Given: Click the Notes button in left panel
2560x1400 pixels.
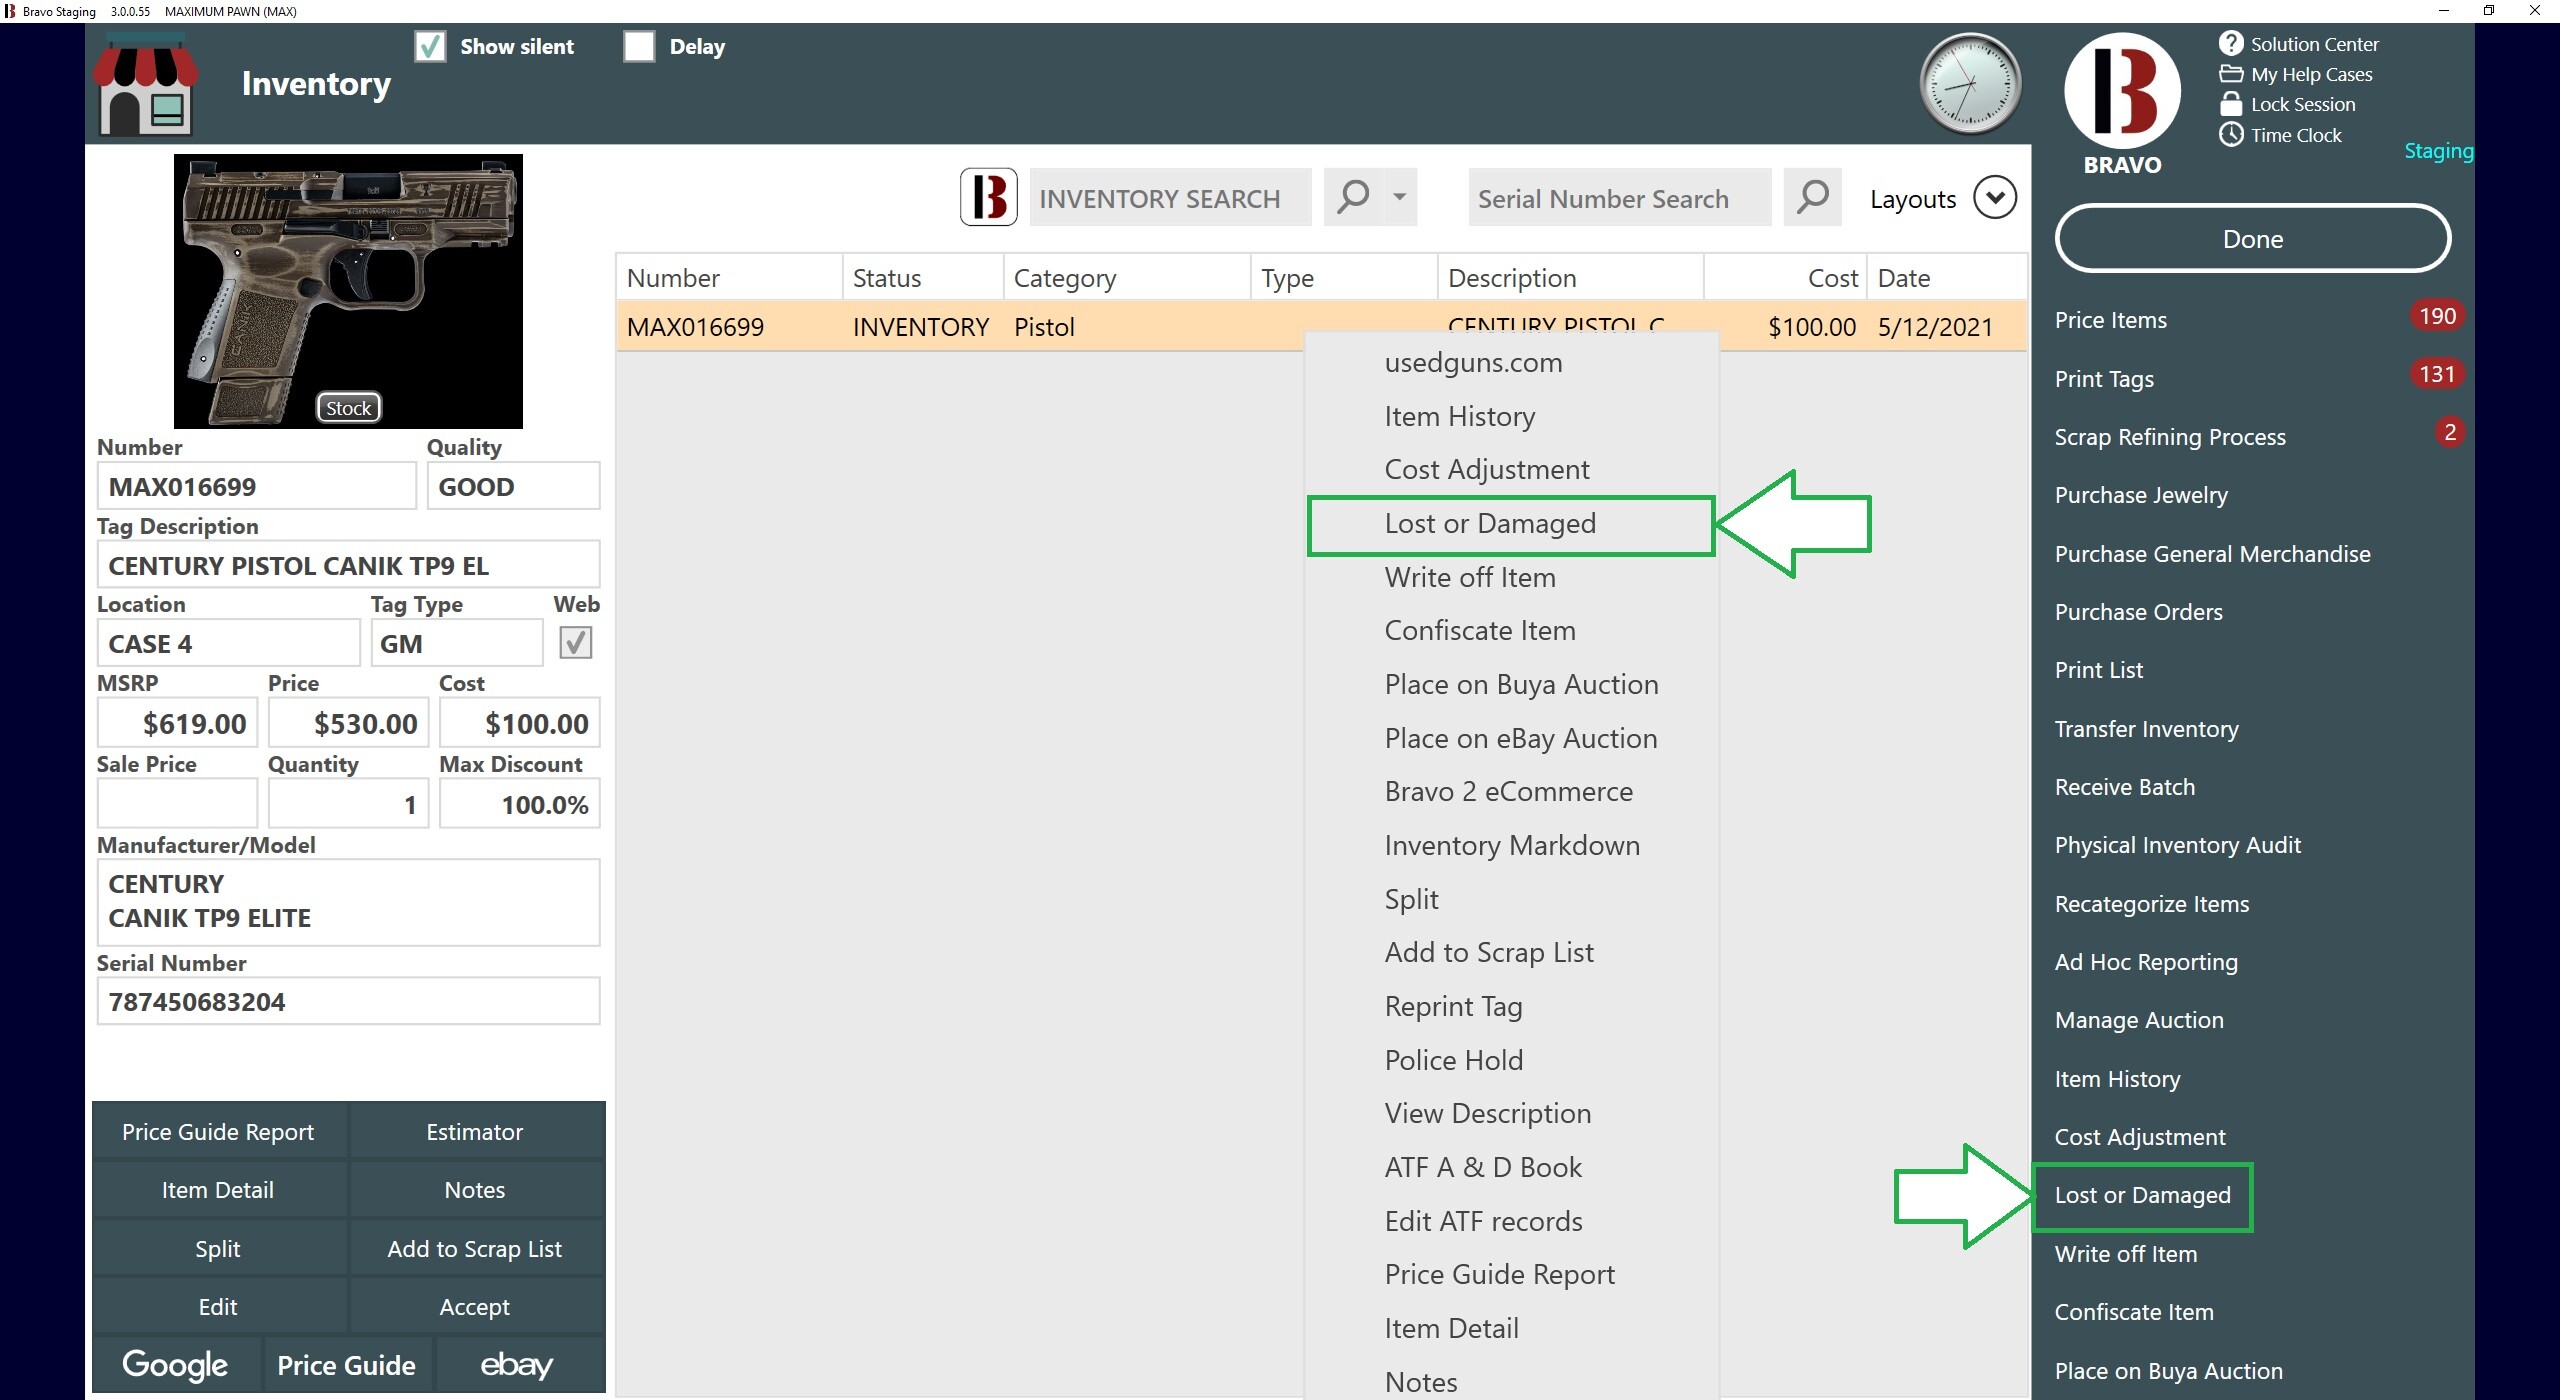Looking at the screenshot, I should [x=475, y=1189].
